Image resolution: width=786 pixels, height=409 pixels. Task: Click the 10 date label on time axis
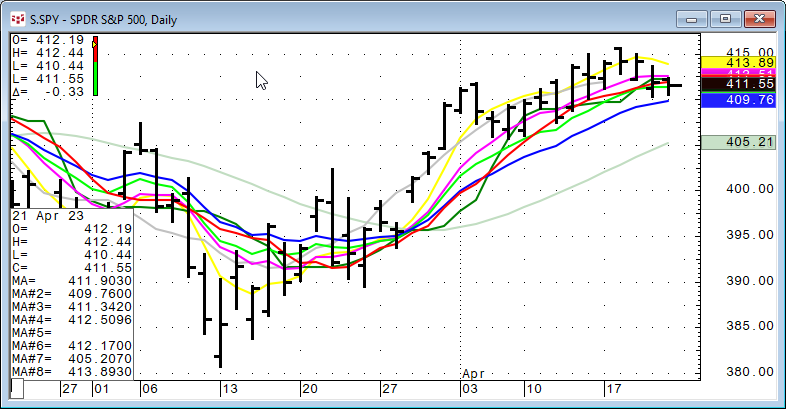[534, 389]
